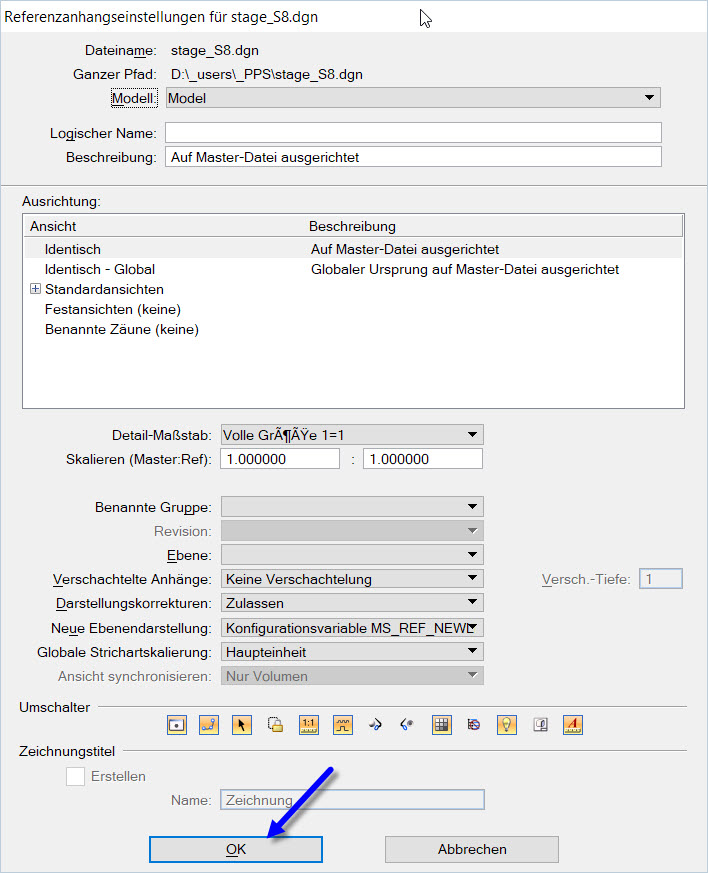
Task: Expand the Standardansichten tree node
Action: tap(35, 289)
